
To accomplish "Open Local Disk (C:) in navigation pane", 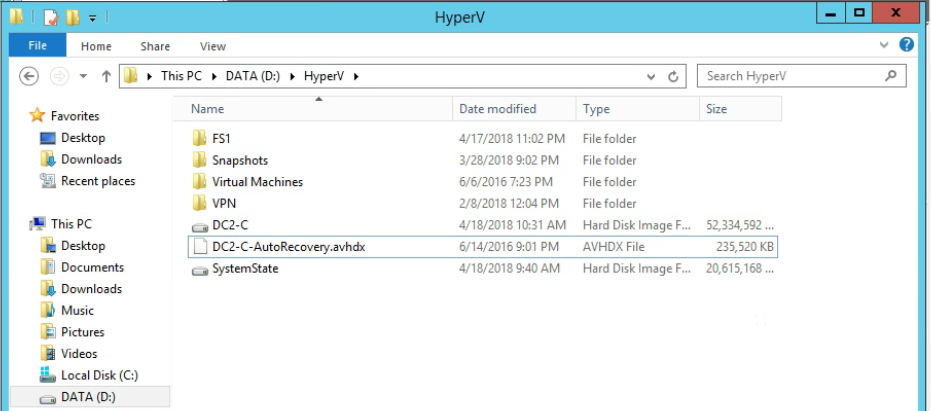I will [99, 375].
